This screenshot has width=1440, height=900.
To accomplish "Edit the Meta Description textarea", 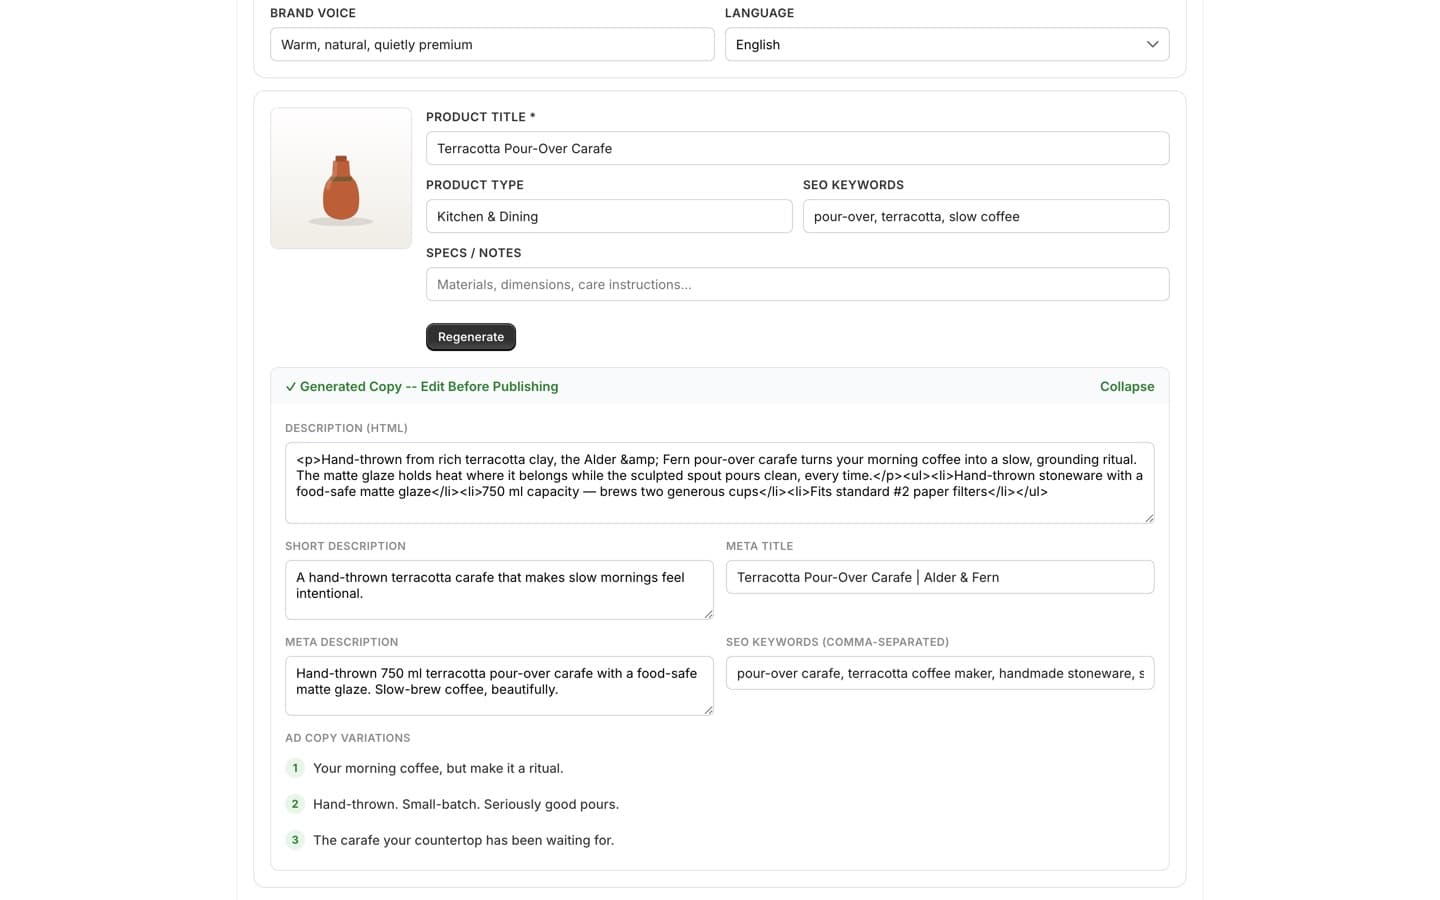I will (499, 686).
